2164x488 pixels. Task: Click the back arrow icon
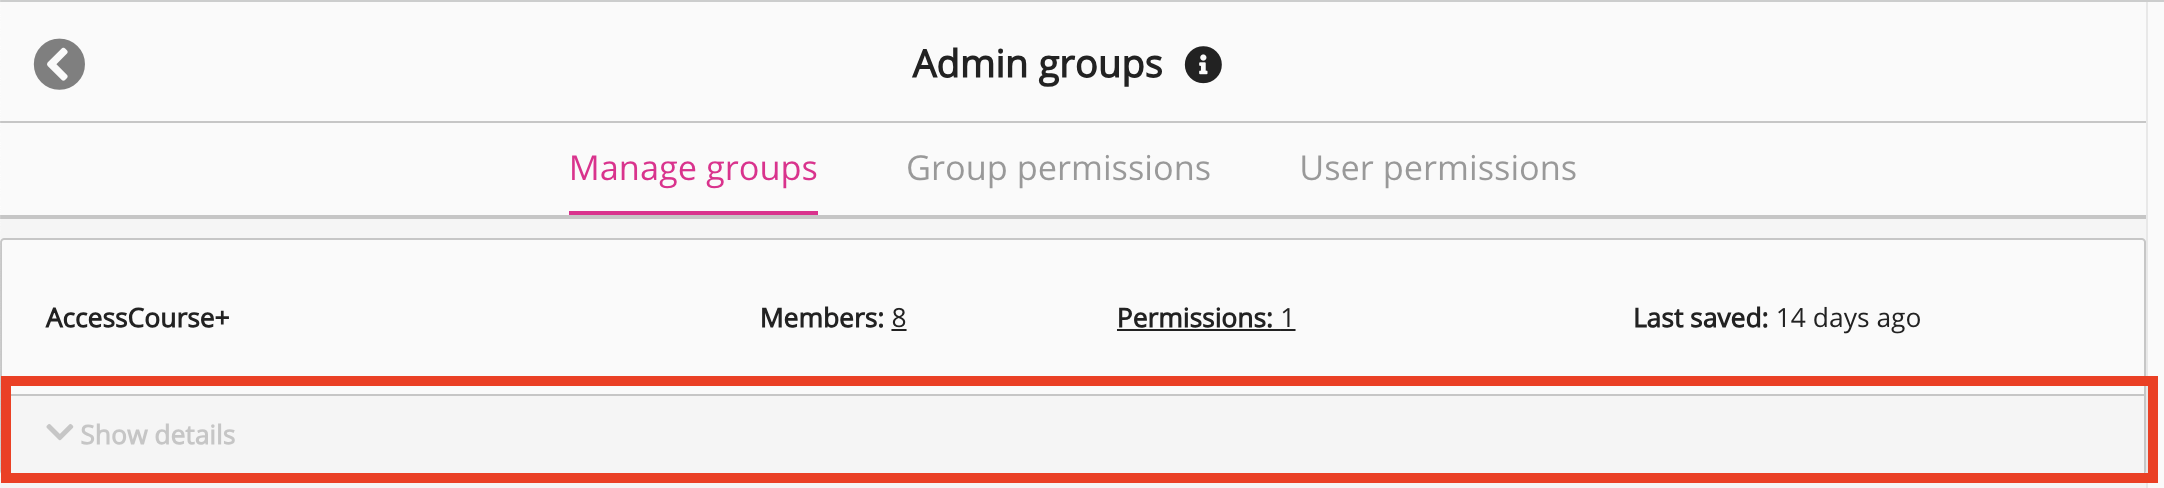click(x=59, y=65)
